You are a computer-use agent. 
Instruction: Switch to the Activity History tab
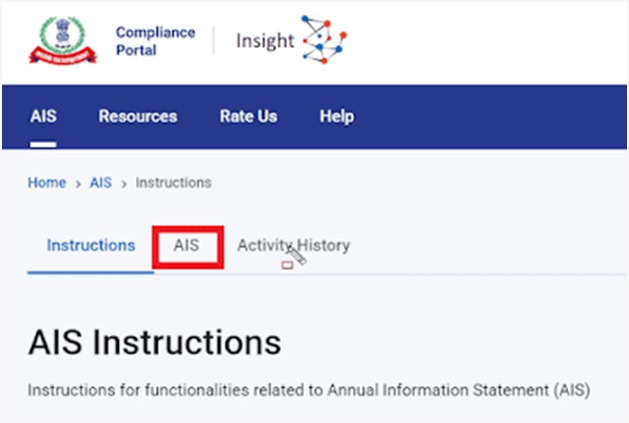[294, 245]
